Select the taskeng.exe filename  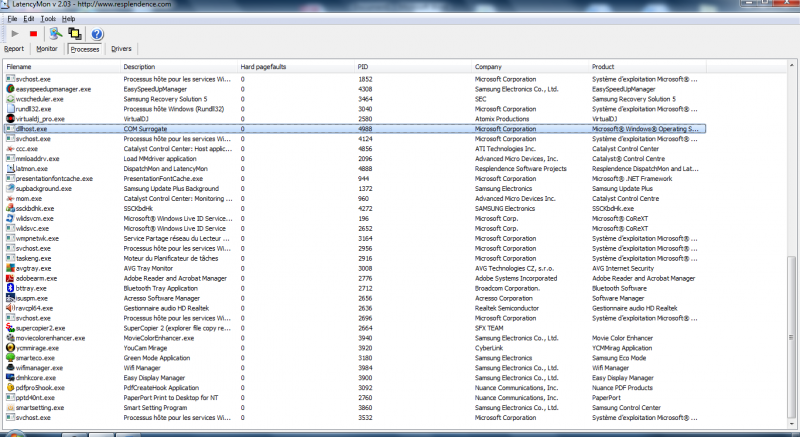coord(34,259)
